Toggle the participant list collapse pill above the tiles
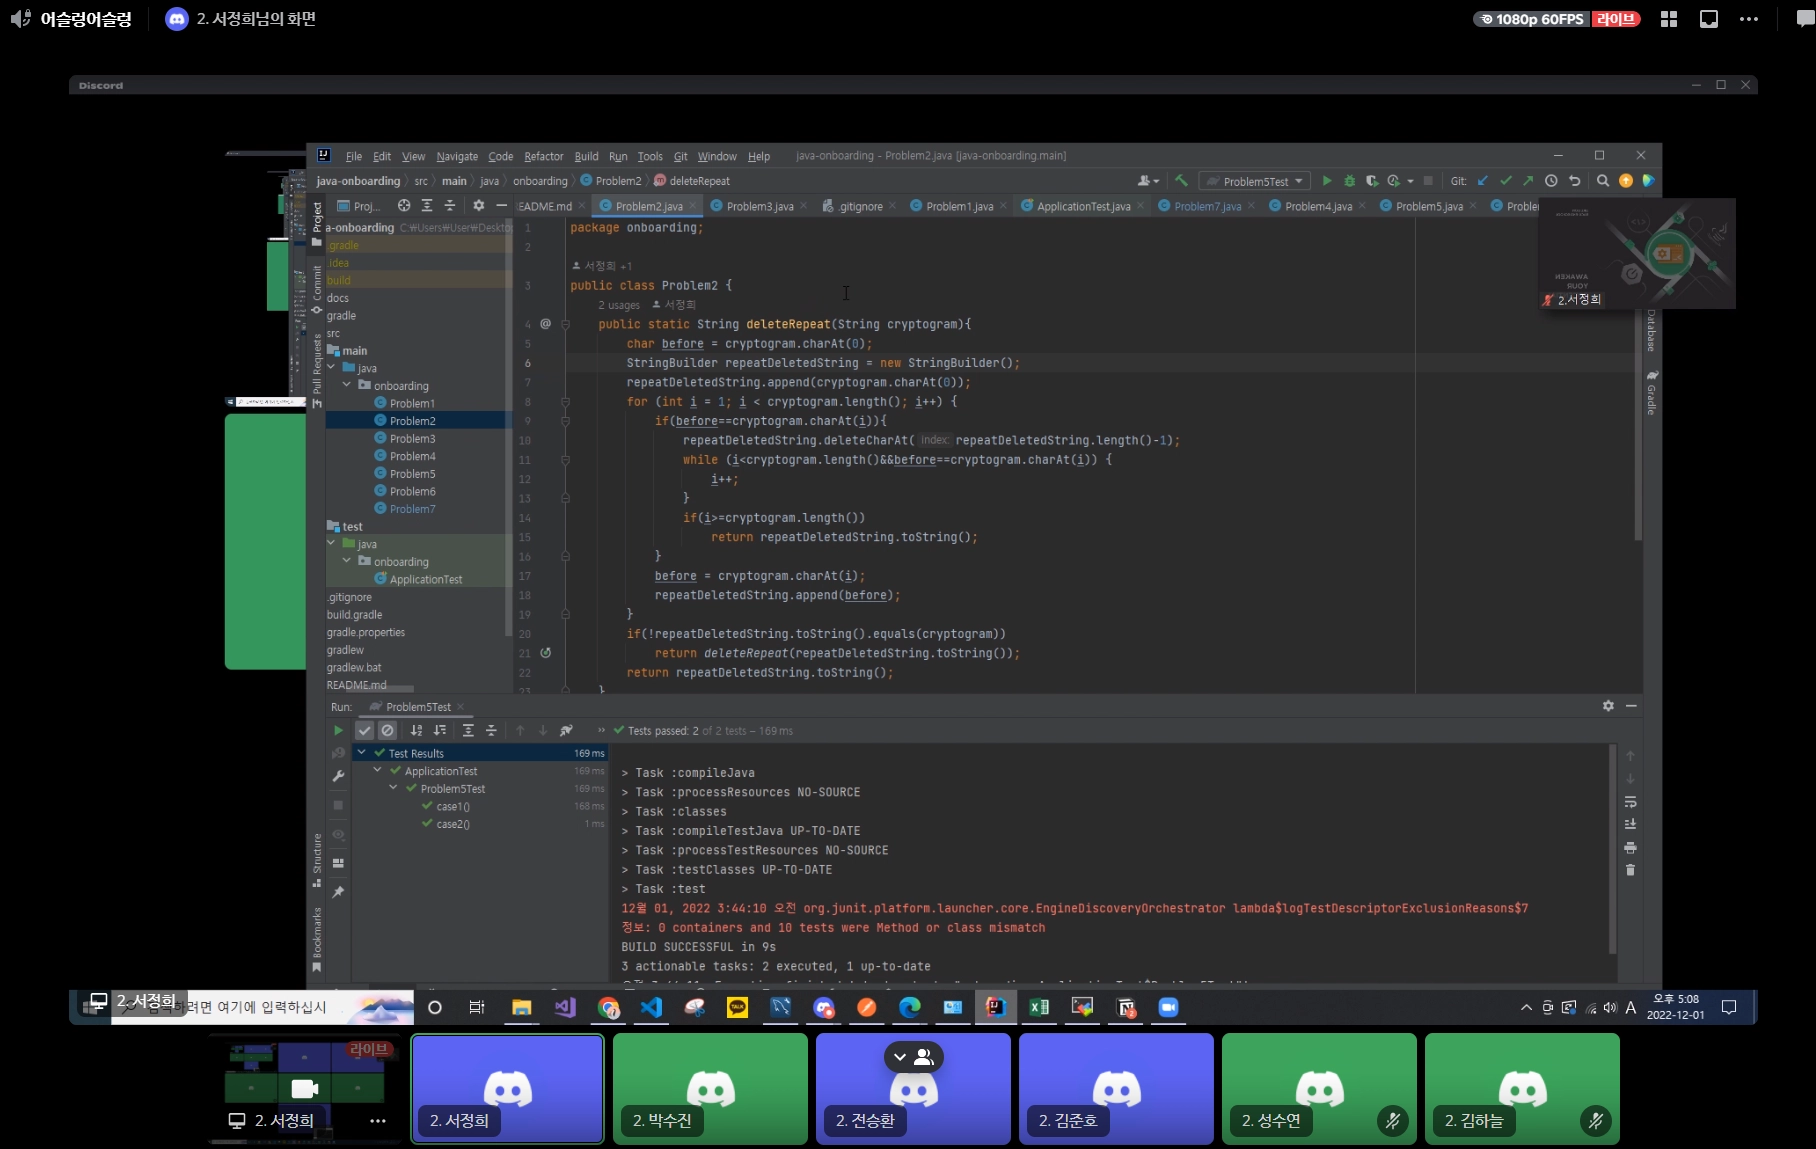This screenshot has width=1816, height=1149. [x=913, y=1056]
